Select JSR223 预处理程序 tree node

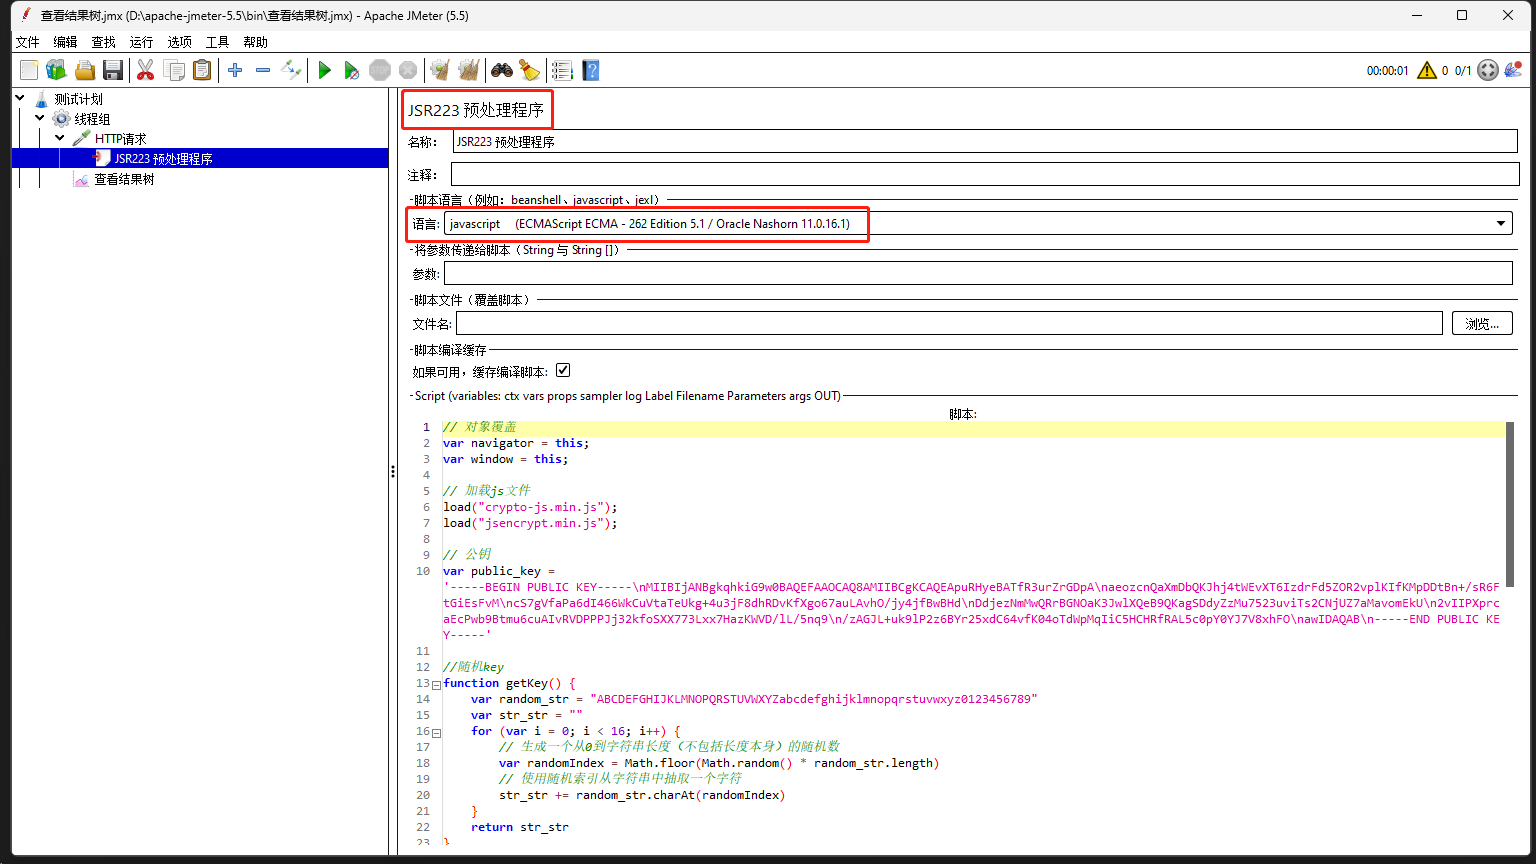click(163, 158)
